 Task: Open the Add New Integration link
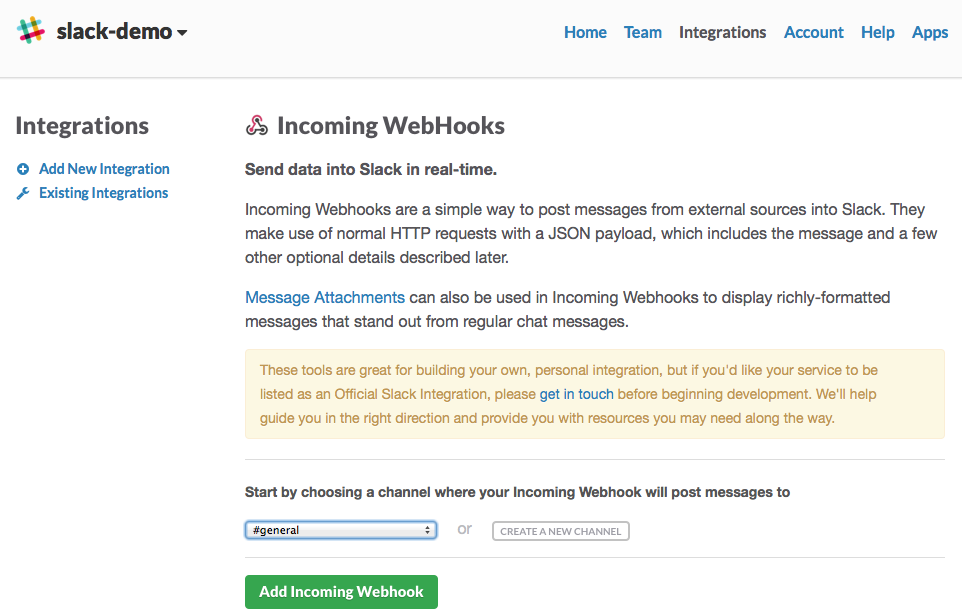104,169
